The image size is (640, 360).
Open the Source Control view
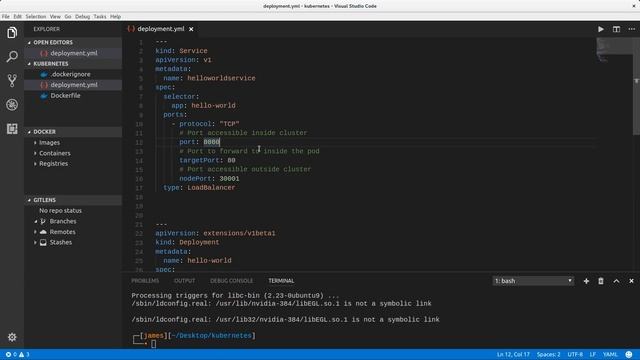point(12,80)
